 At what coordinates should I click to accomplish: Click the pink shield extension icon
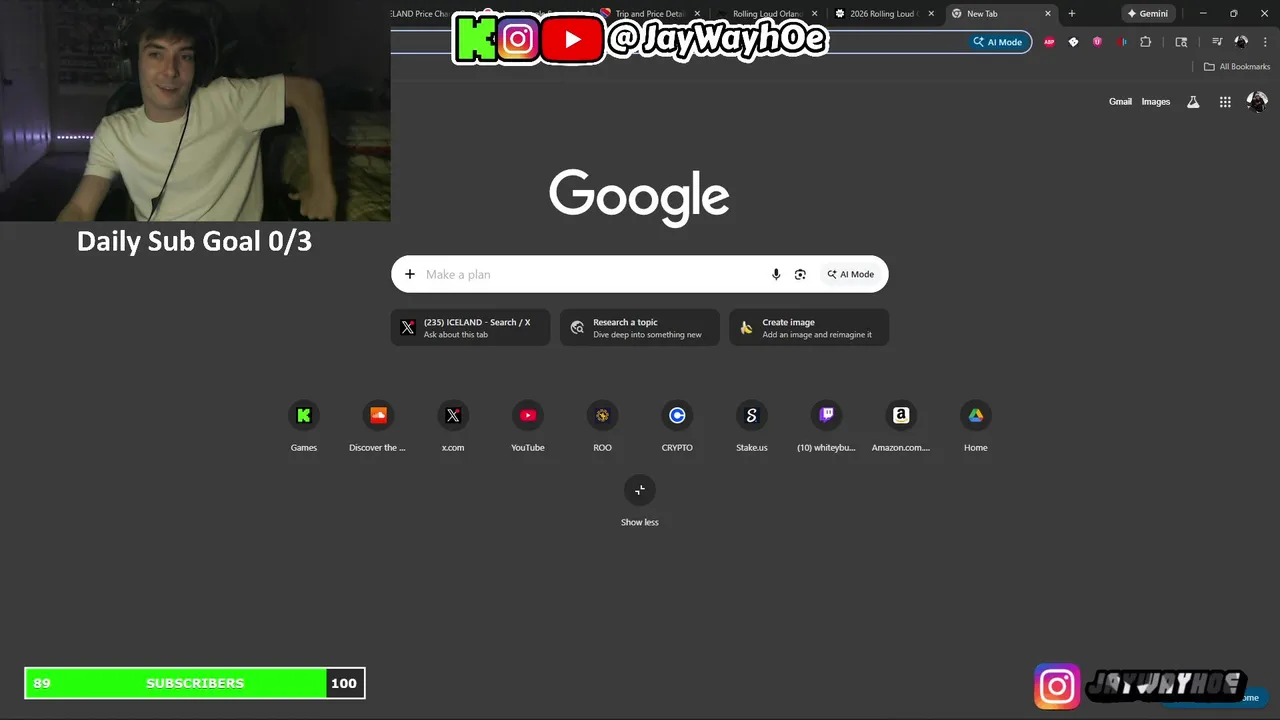tap(1097, 42)
